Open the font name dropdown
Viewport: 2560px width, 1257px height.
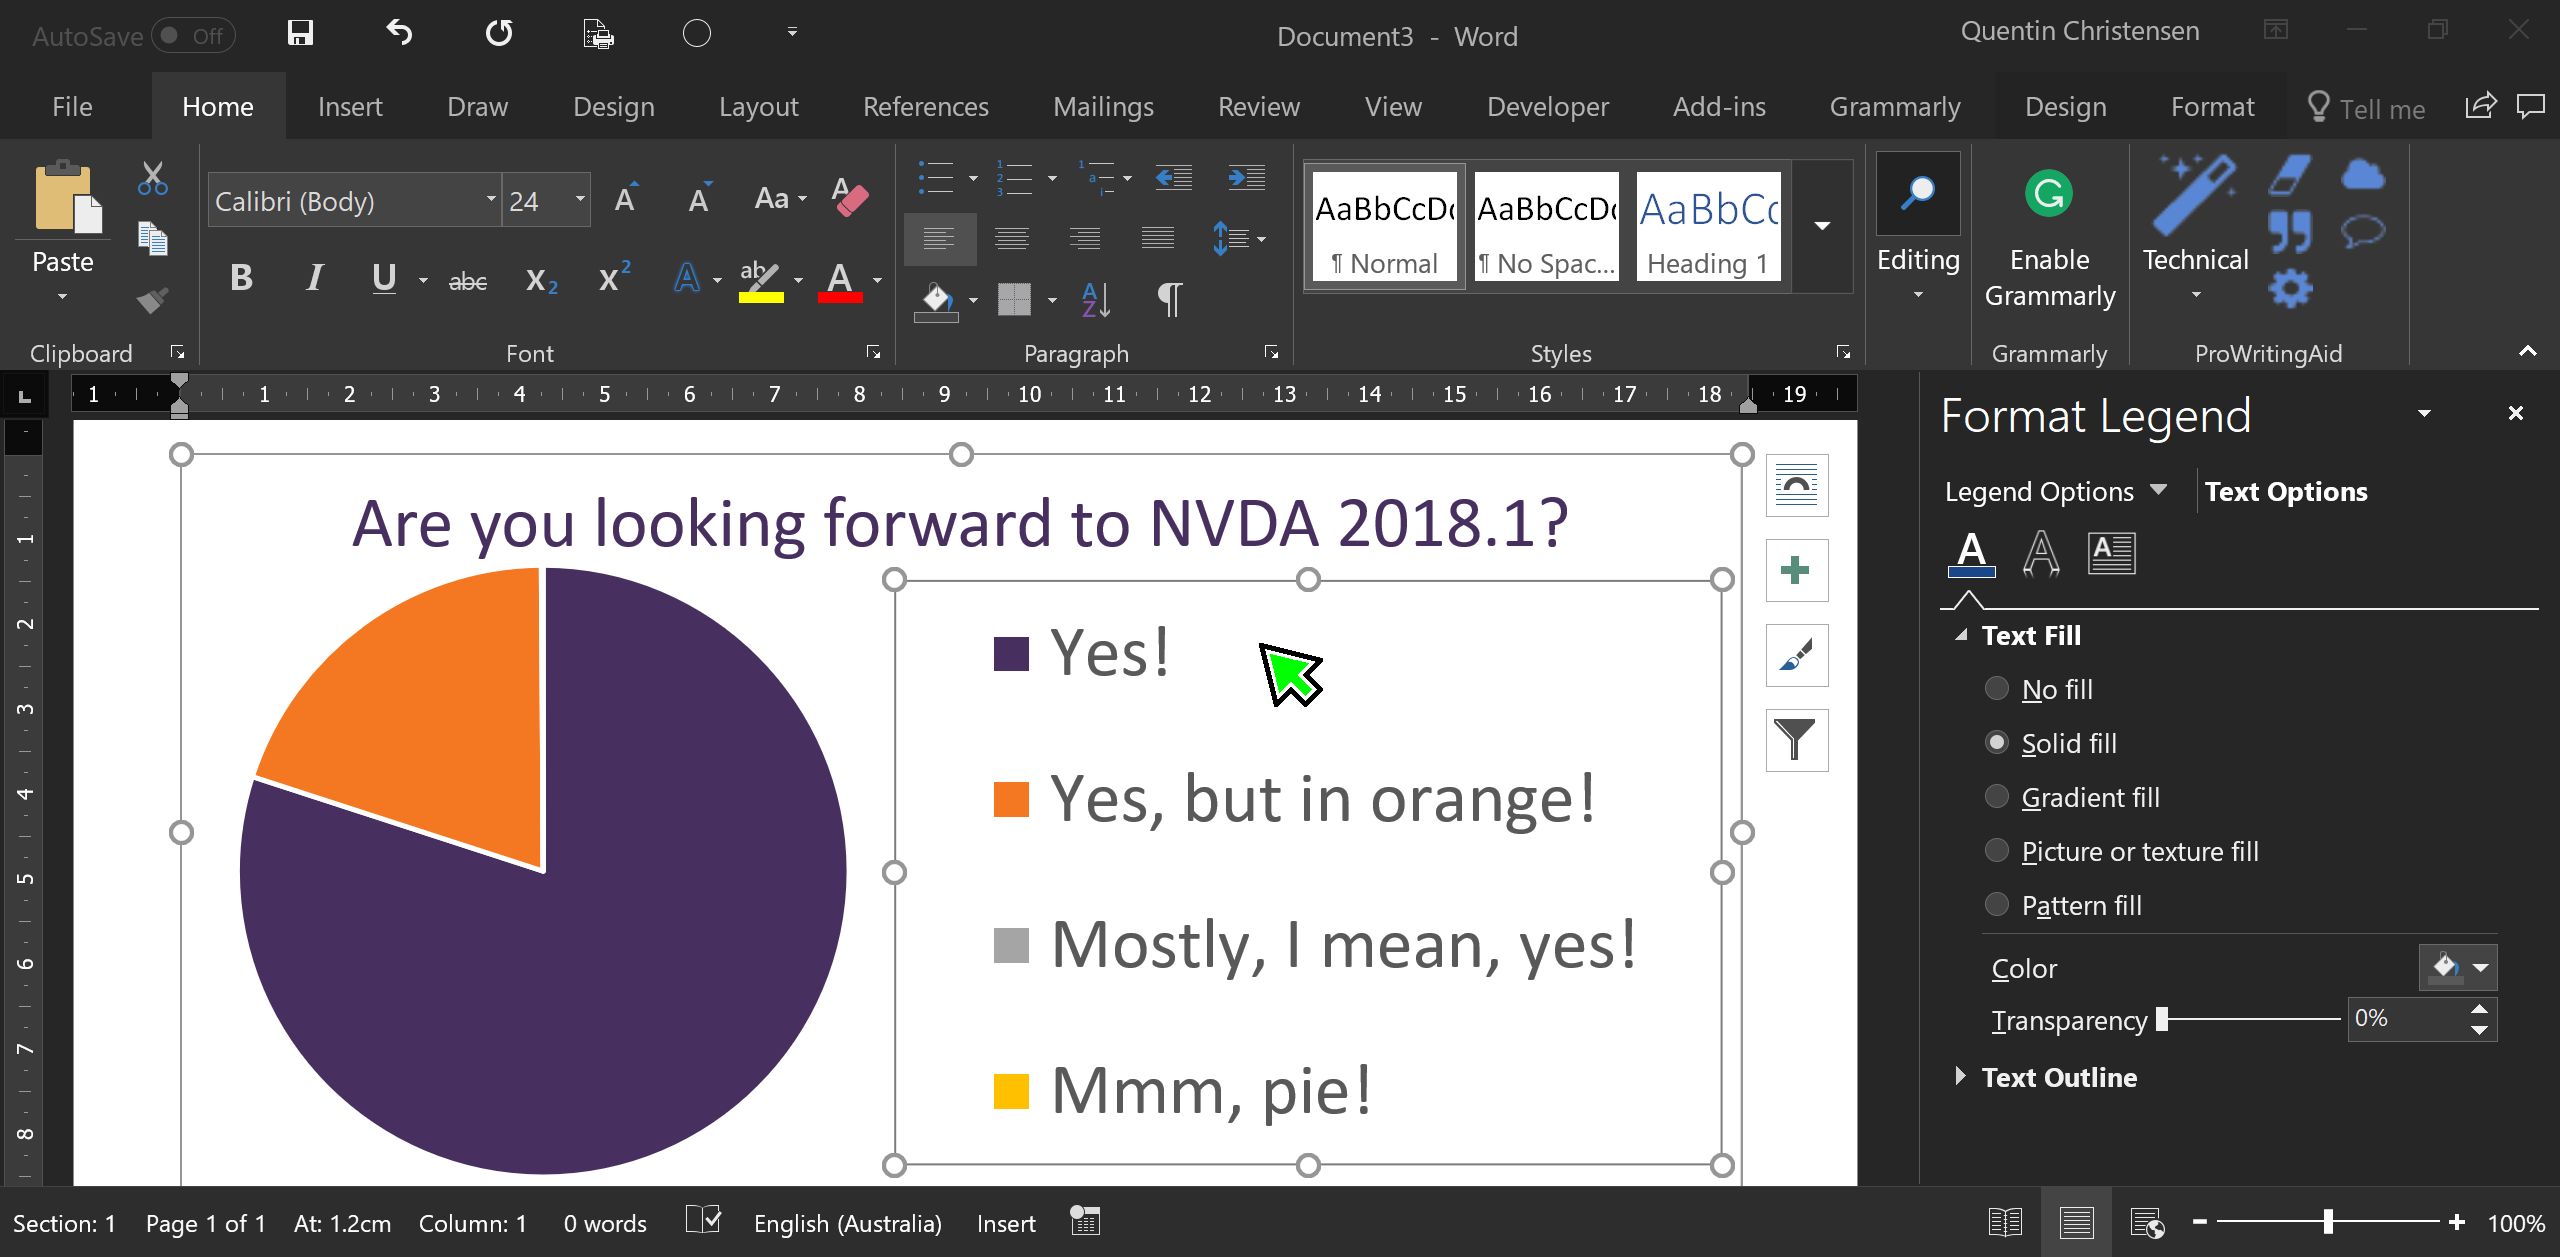point(491,199)
